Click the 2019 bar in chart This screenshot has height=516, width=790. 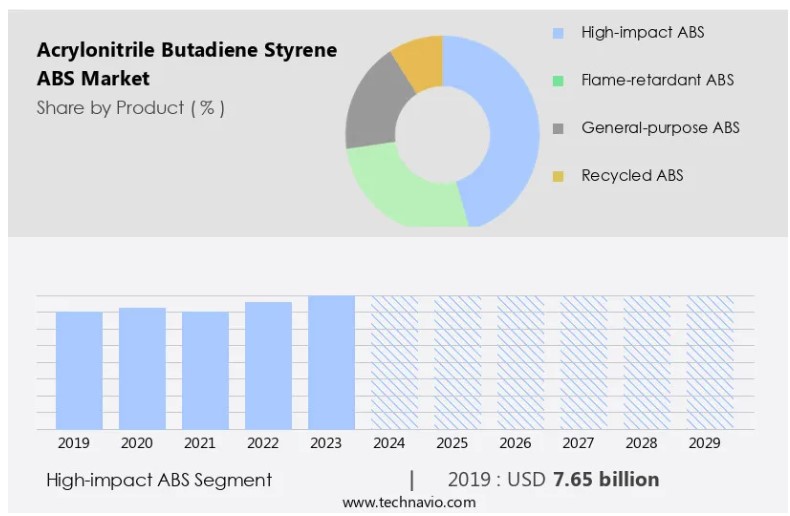[x=79, y=370]
